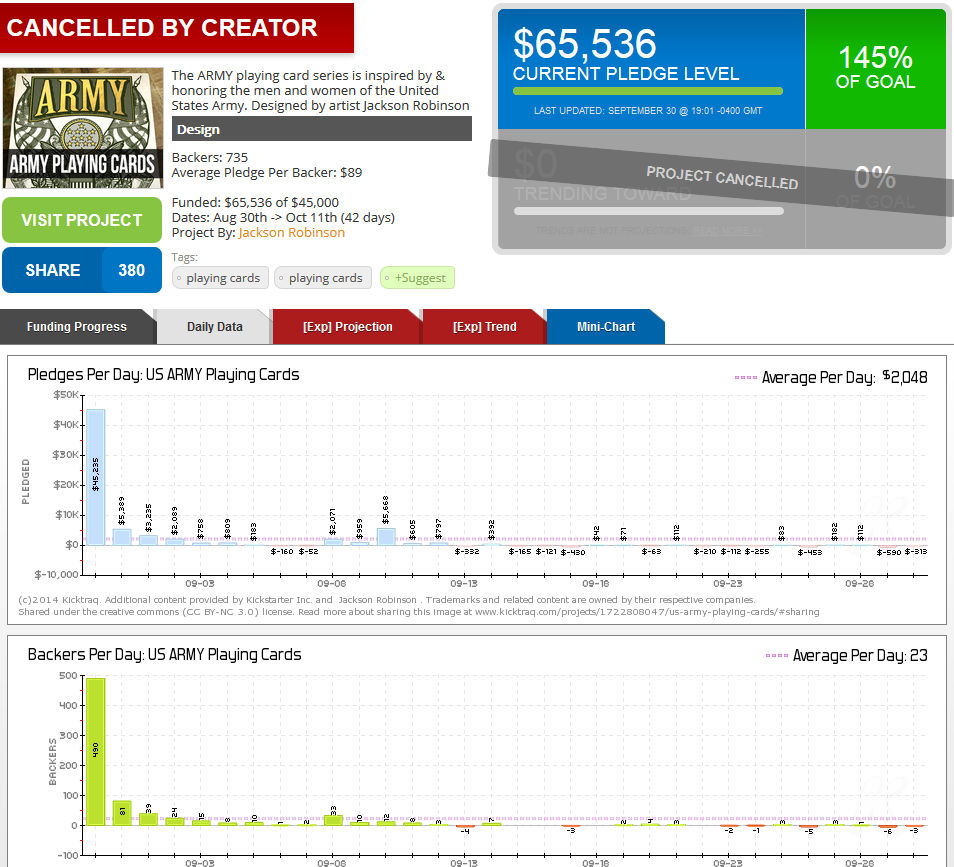Select the first playing cards tag
This screenshot has height=867, width=954.
(x=220, y=278)
